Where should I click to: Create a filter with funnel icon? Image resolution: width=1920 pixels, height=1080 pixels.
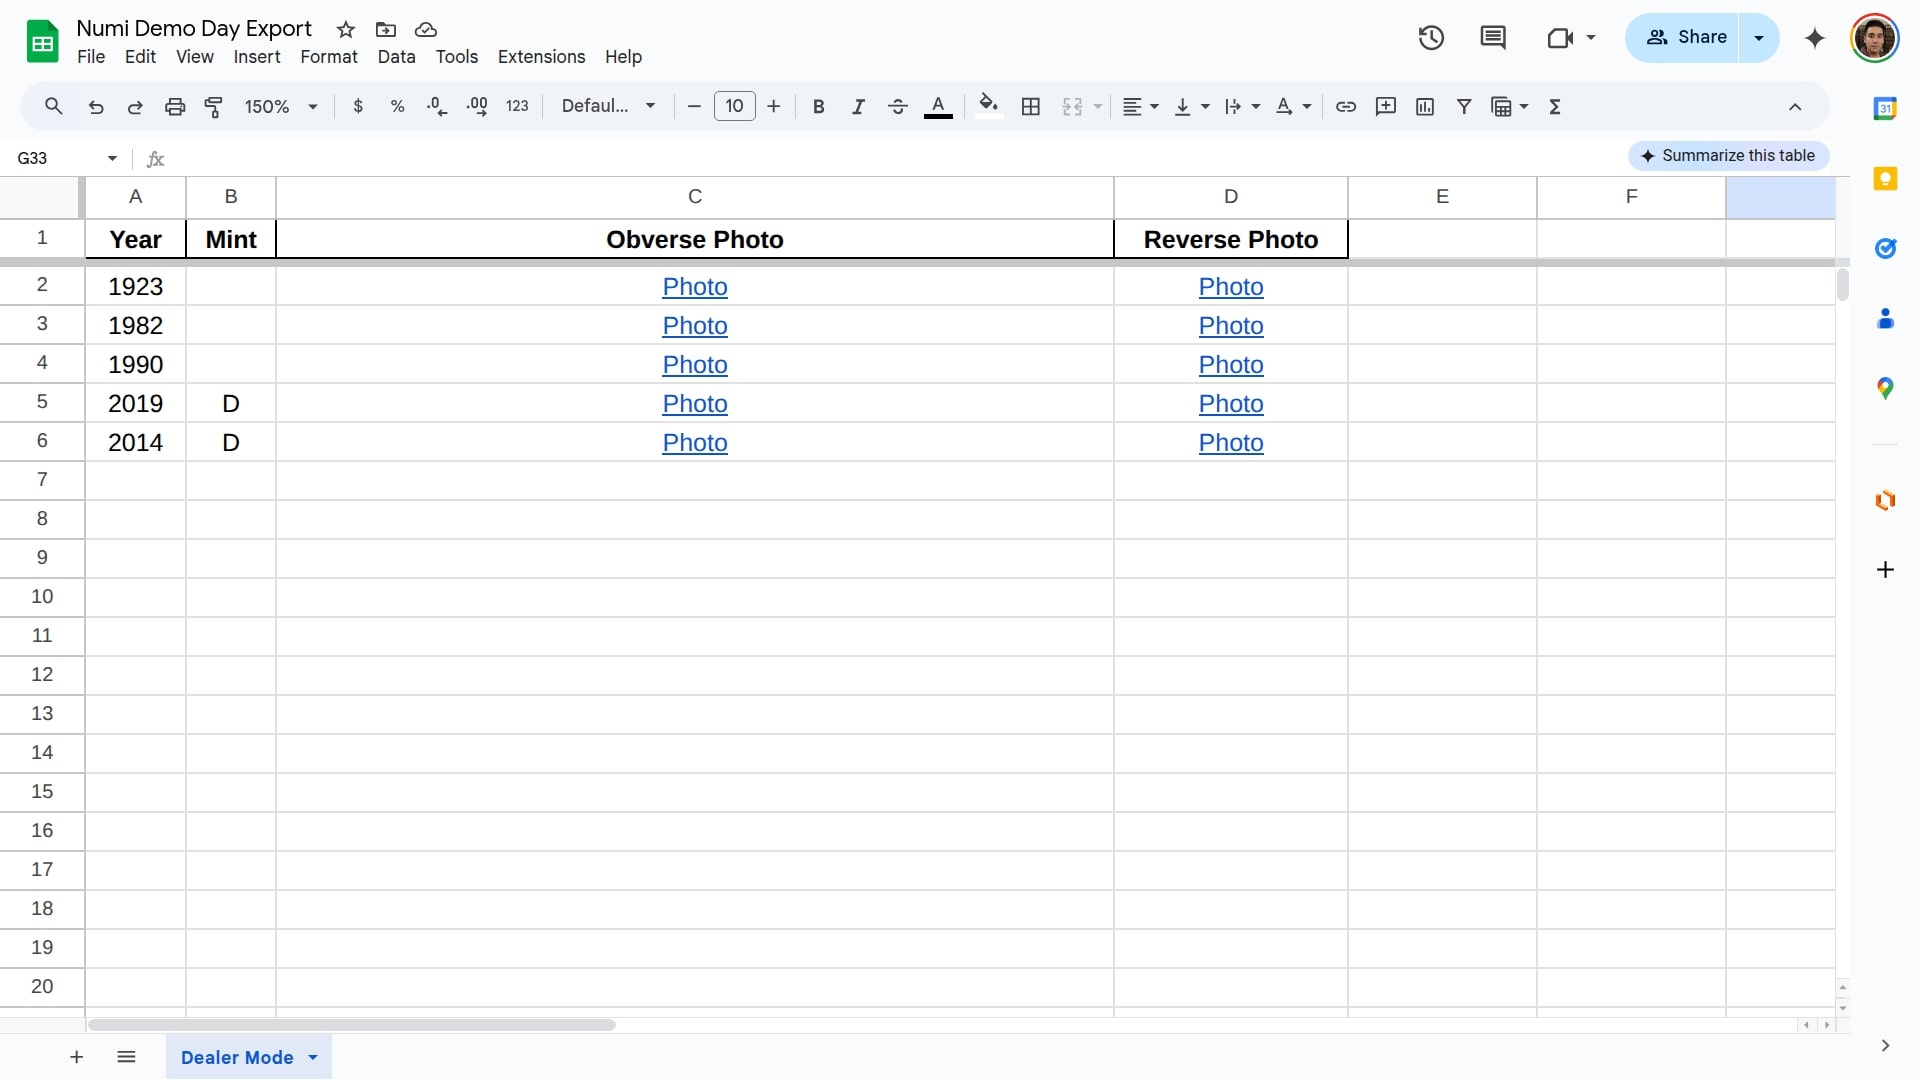1464,107
